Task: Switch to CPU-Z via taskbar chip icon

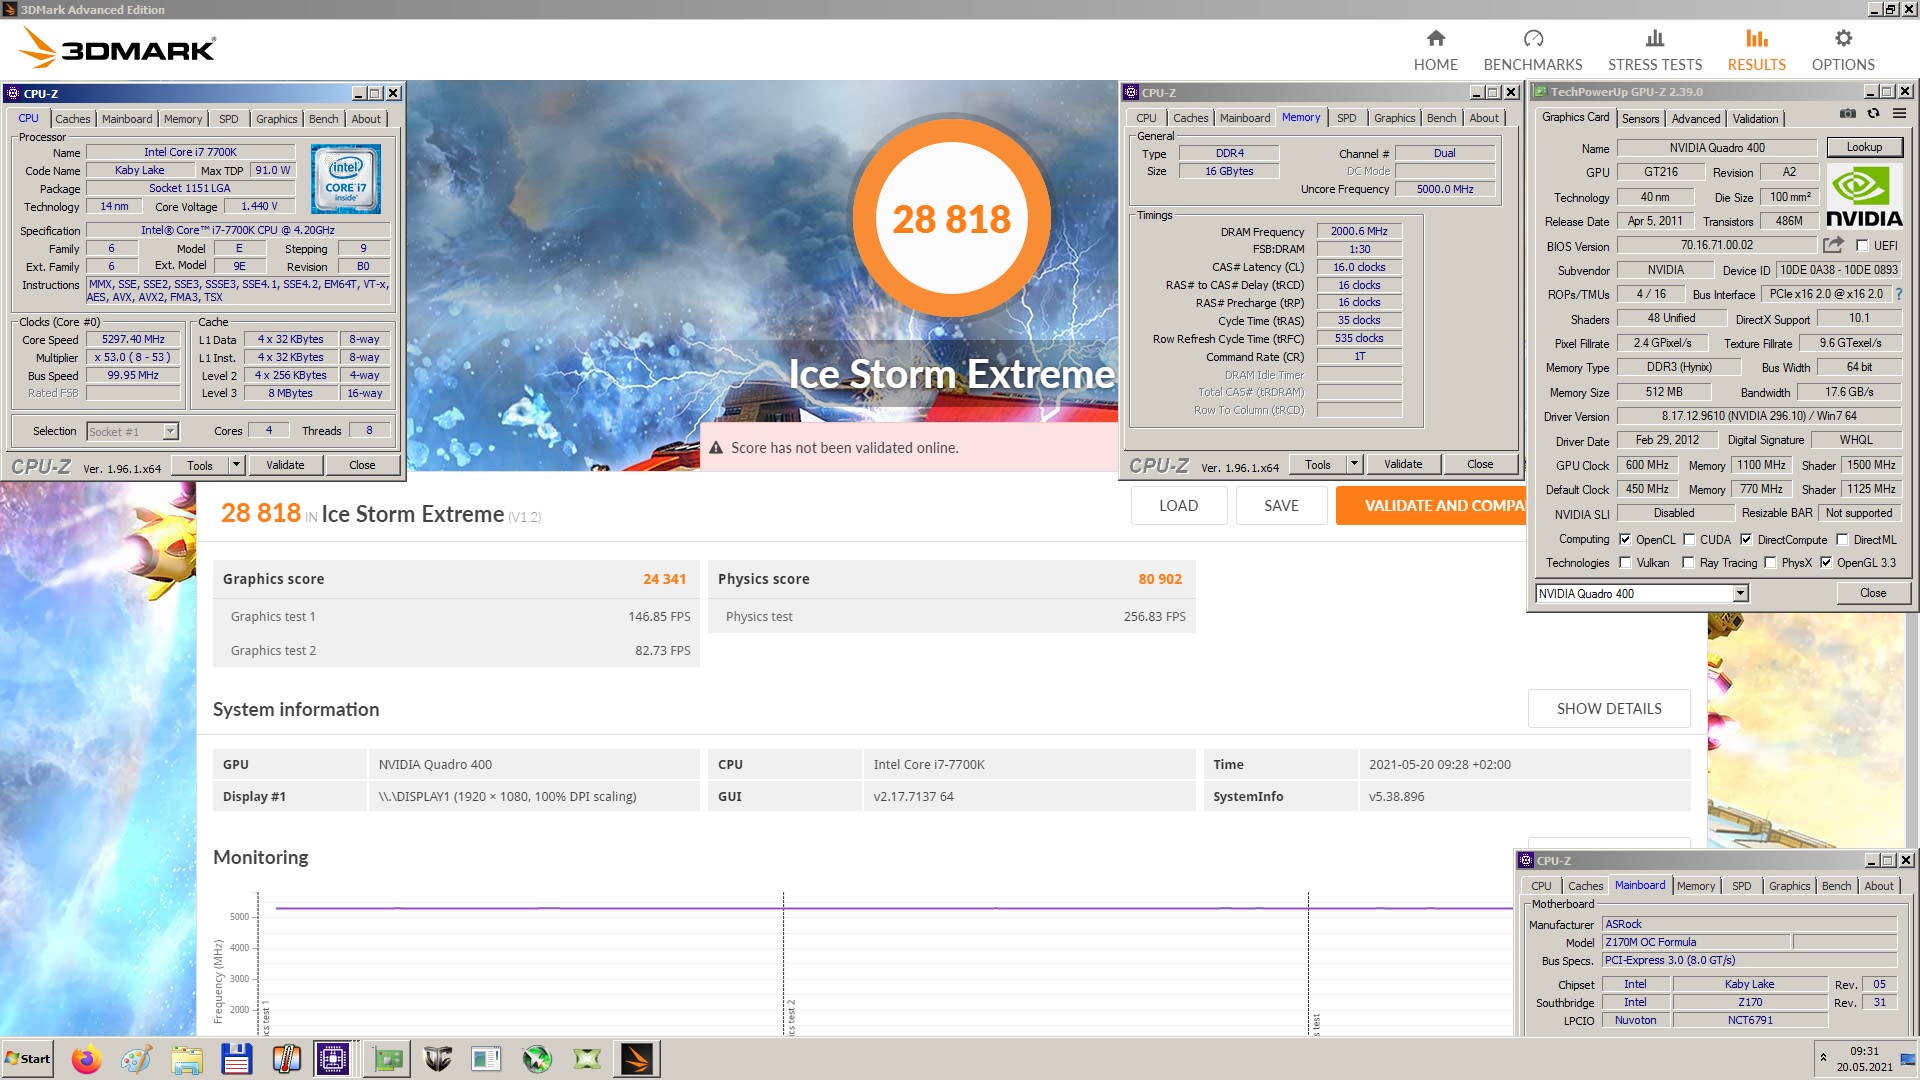Action: coord(333,1059)
